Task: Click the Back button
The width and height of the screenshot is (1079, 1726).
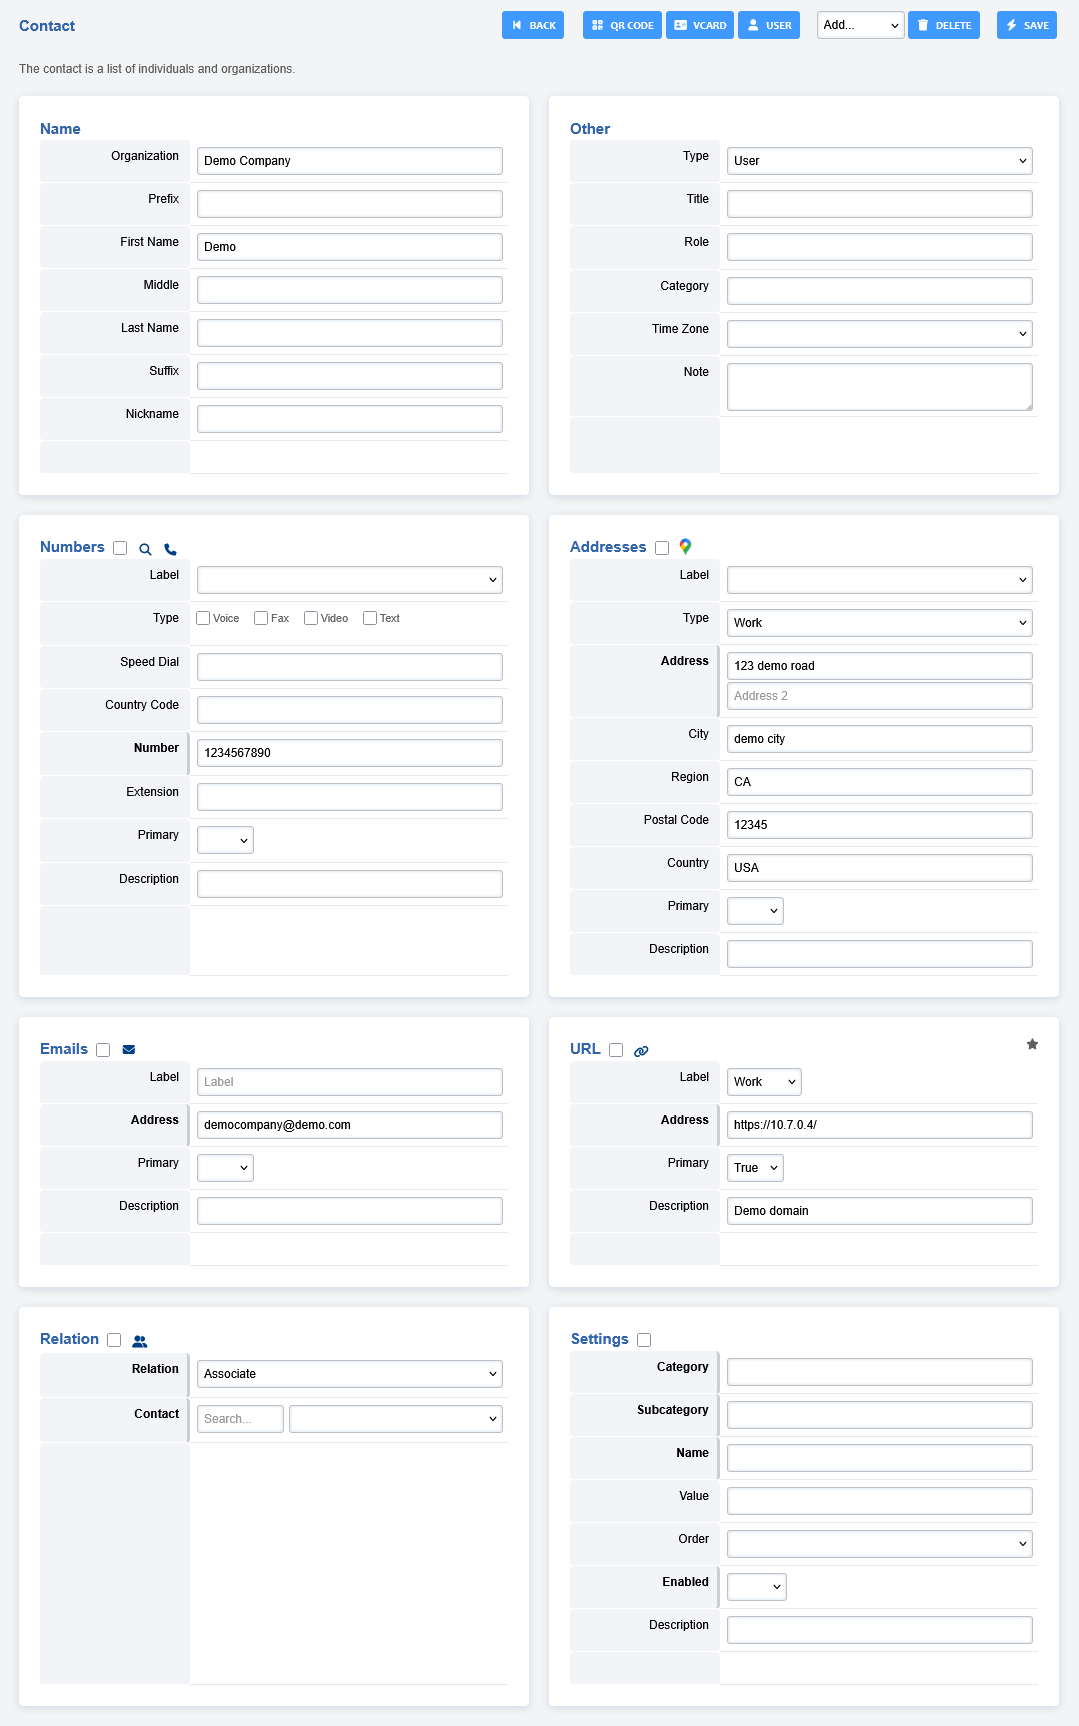Action: coord(533,25)
